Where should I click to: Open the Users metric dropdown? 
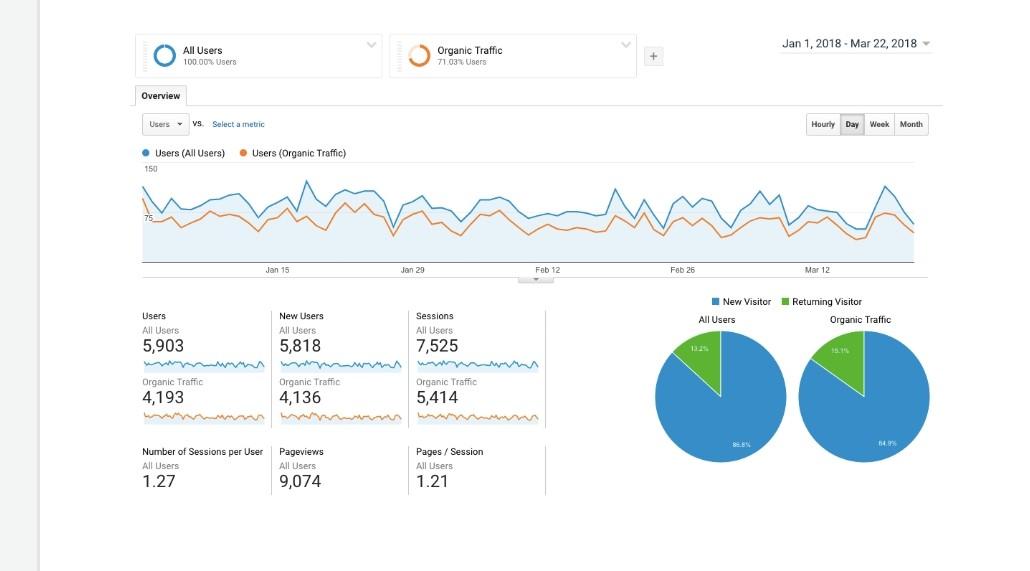[x=166, y=124]
